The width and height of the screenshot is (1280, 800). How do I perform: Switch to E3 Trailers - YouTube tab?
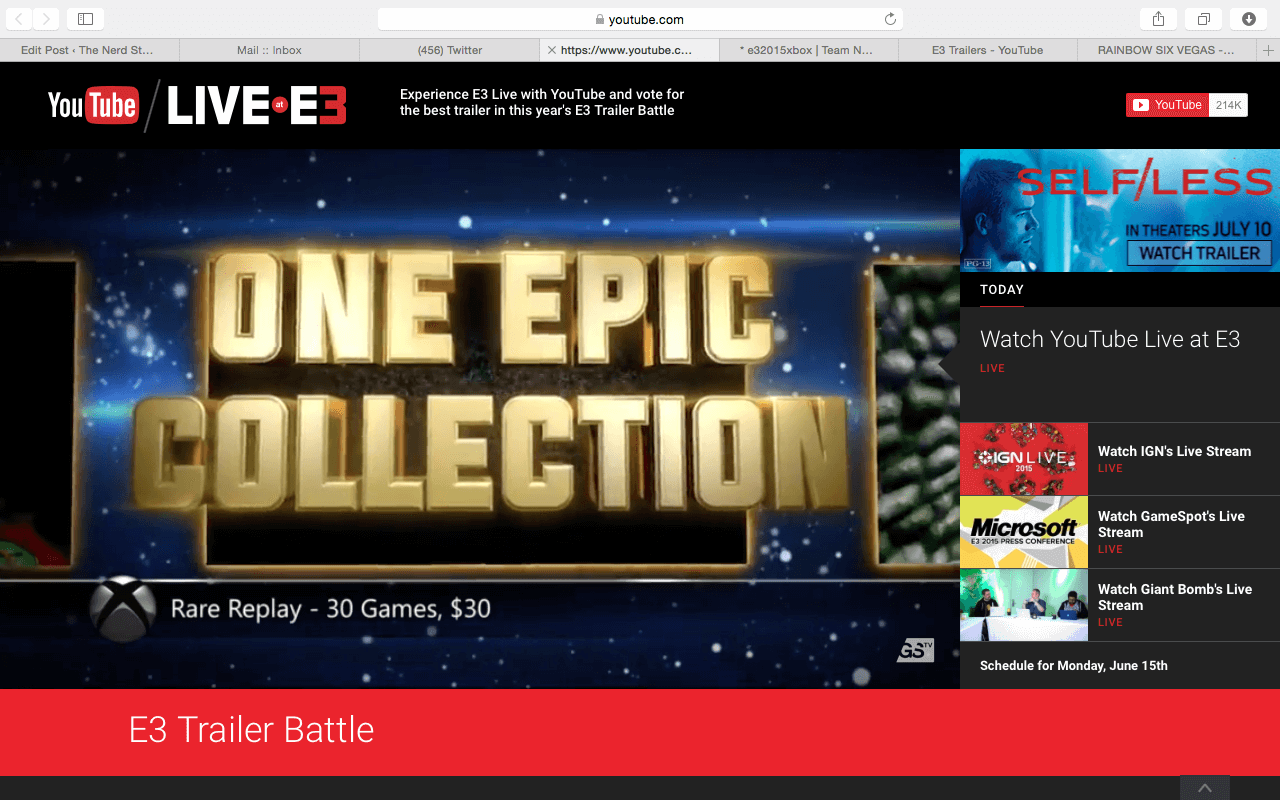tap(988, 50)
